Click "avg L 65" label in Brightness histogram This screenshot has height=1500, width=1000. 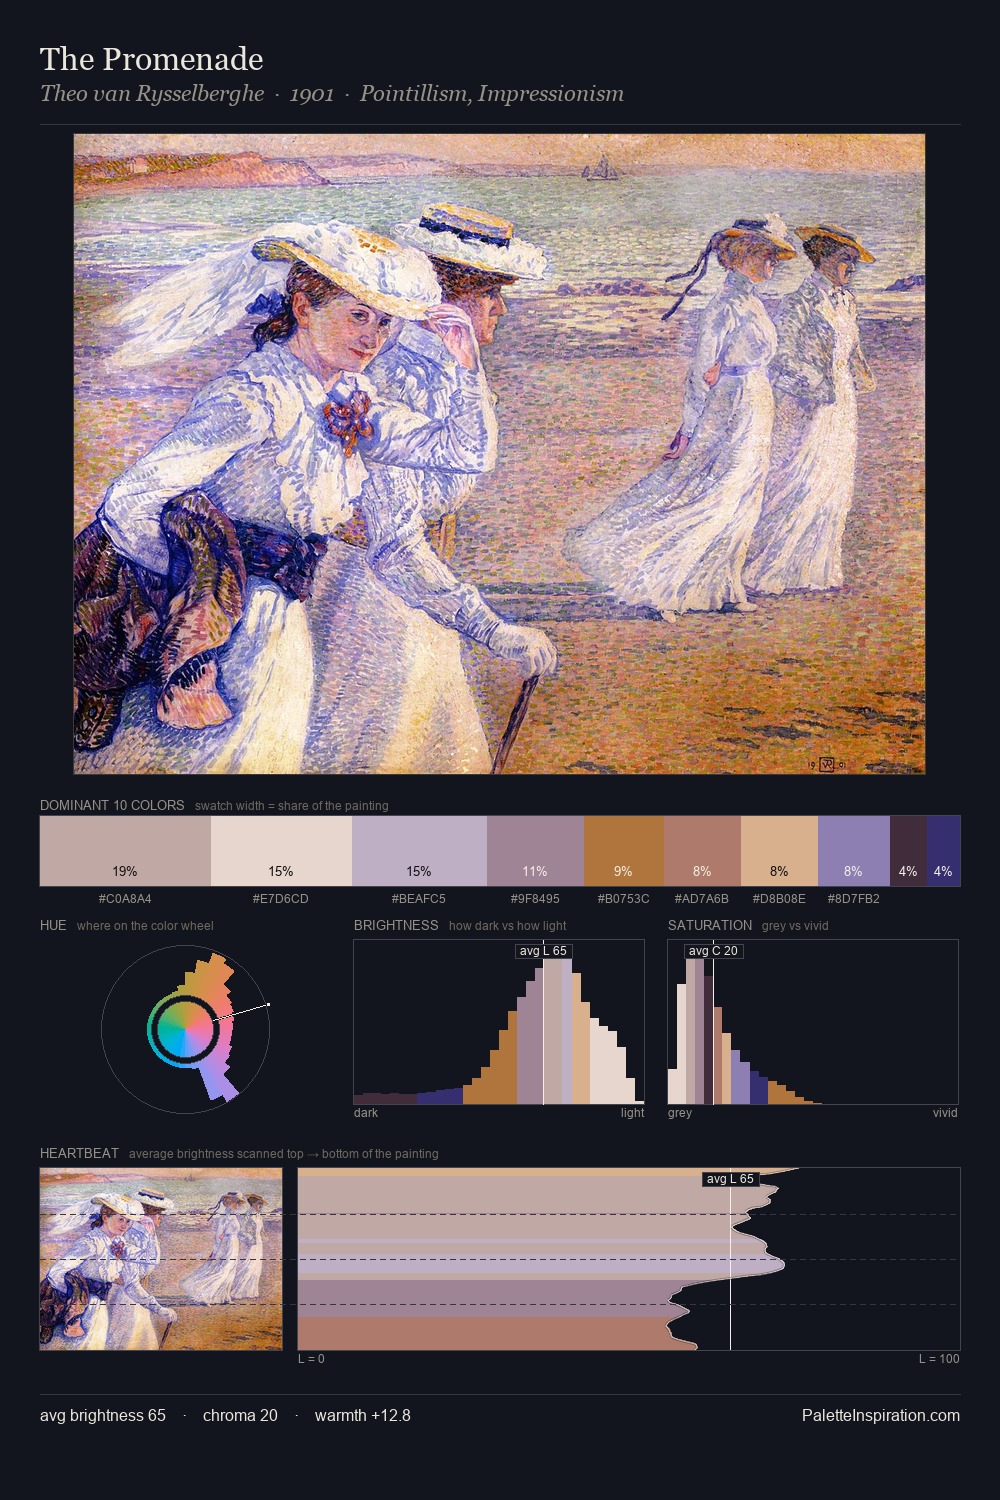pyautogui.click(x=543, y=951)
